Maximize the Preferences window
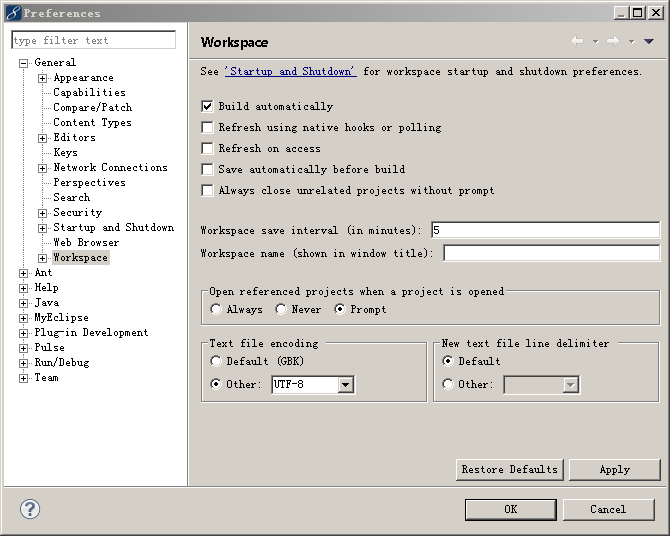 [637, 12]
